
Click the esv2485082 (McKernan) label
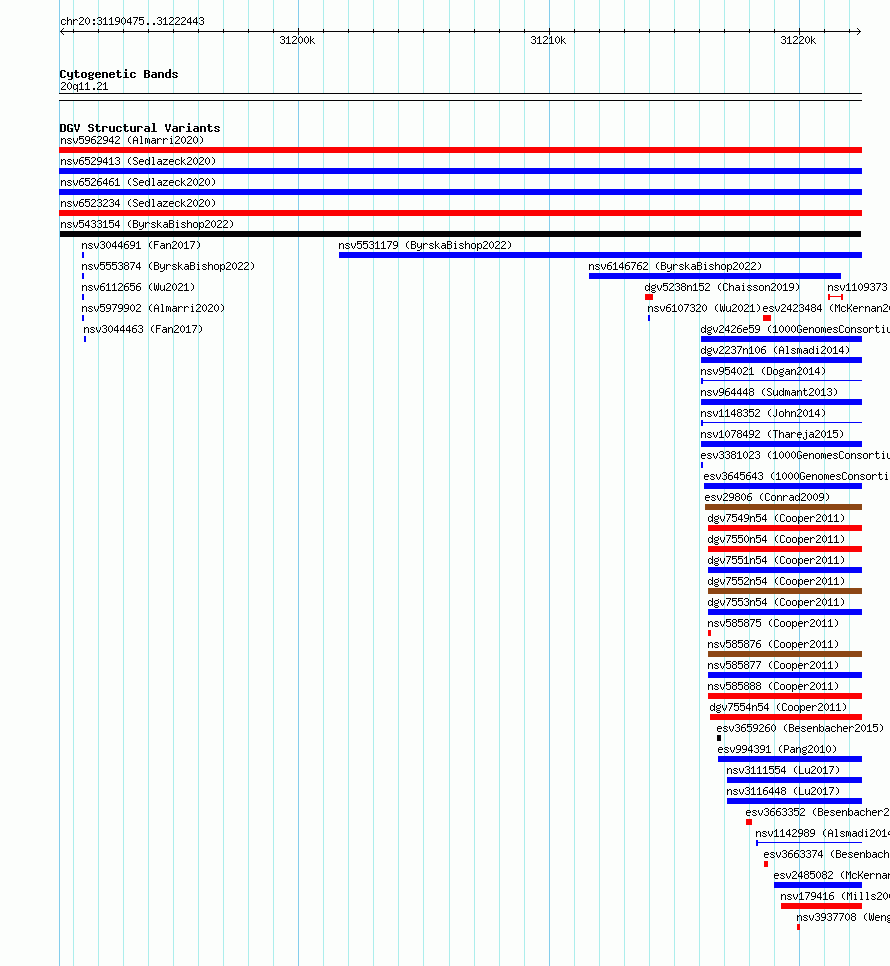tap(831, 874)
